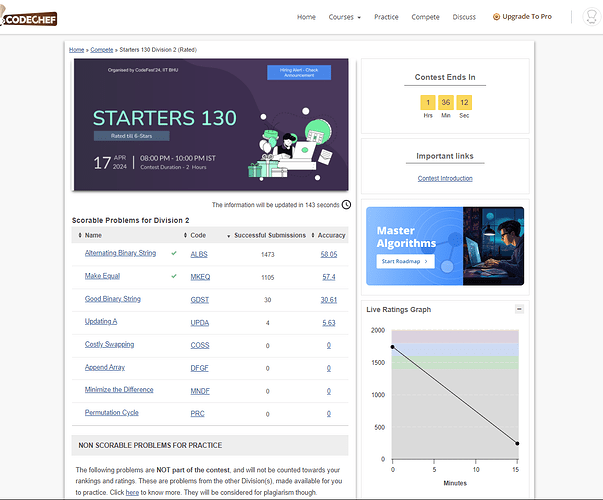Open the Starters 130 contest banner
This screenshot has height=500, width=603.
point(211,125)
